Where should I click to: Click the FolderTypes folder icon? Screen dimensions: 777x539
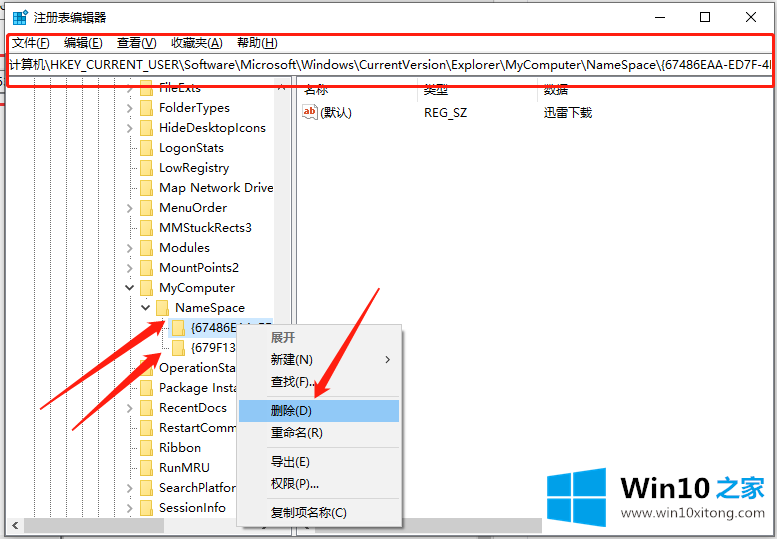(x=147, y=108)
